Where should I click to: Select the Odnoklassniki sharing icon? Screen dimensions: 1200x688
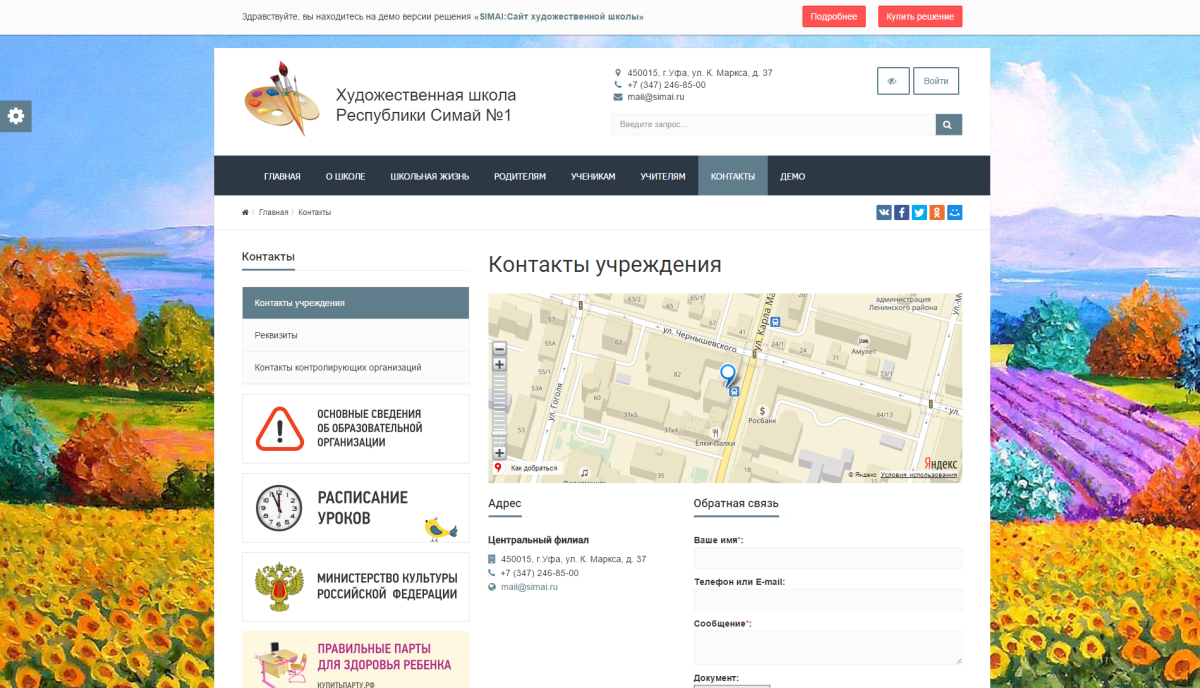[937, 212]
